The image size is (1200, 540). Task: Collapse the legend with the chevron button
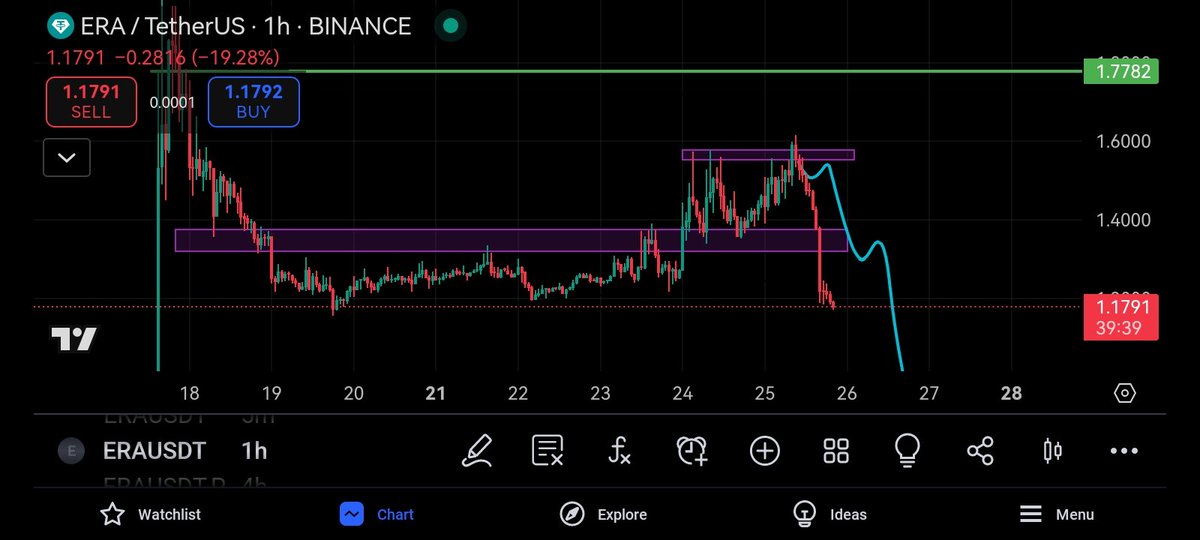point(68,157)
